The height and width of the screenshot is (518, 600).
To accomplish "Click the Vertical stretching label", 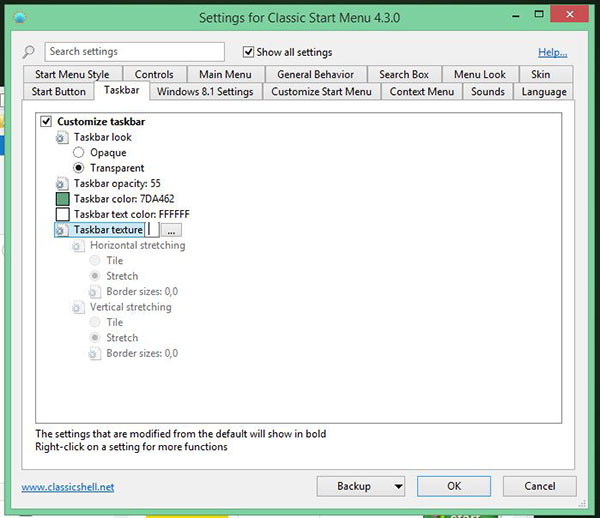I will [x=131, y=307].
